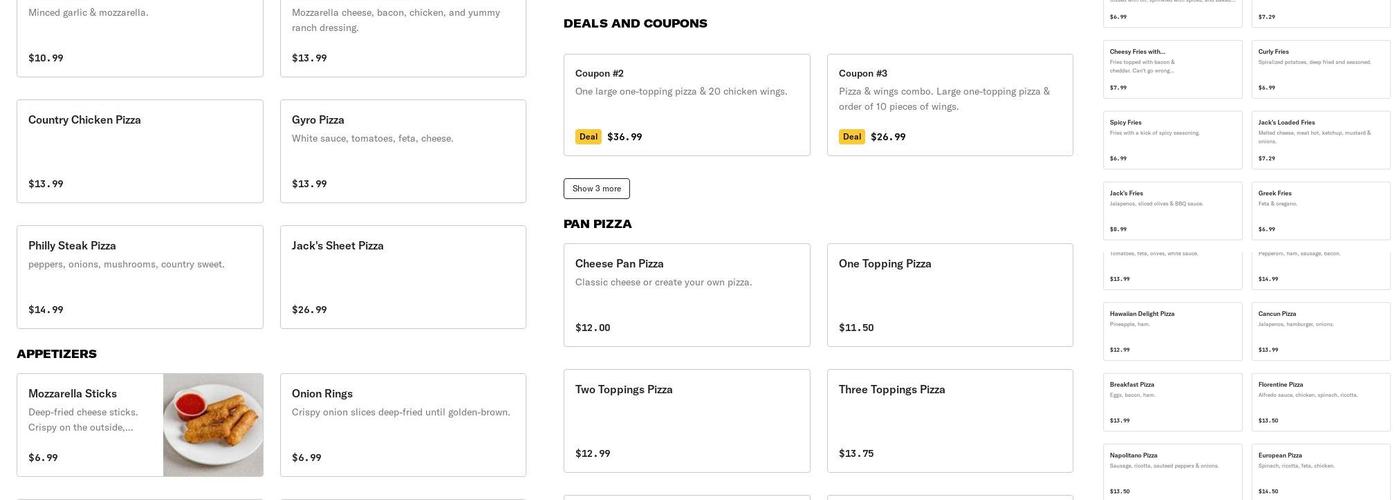1400x500 pixels.
Task: Select the Hawaiian Delight Pizza card
Action: 1172,331
